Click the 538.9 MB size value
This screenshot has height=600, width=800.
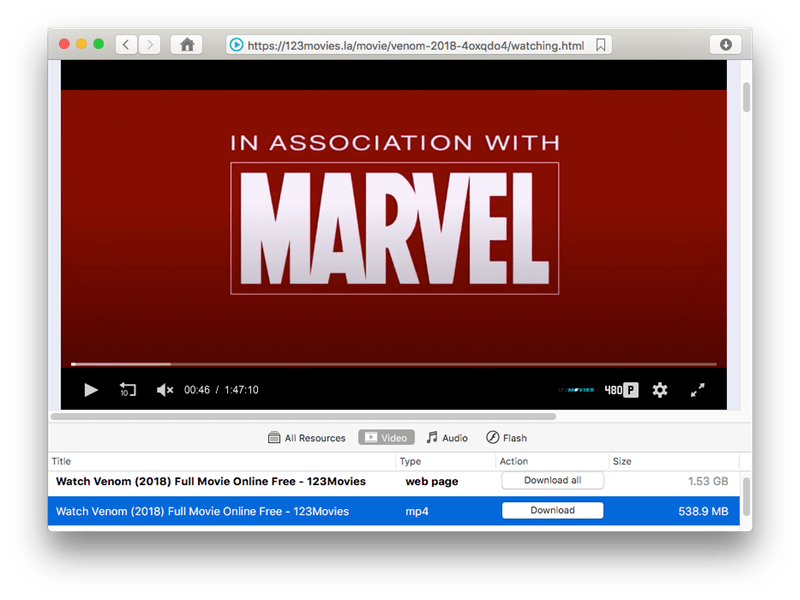(703, 511)
